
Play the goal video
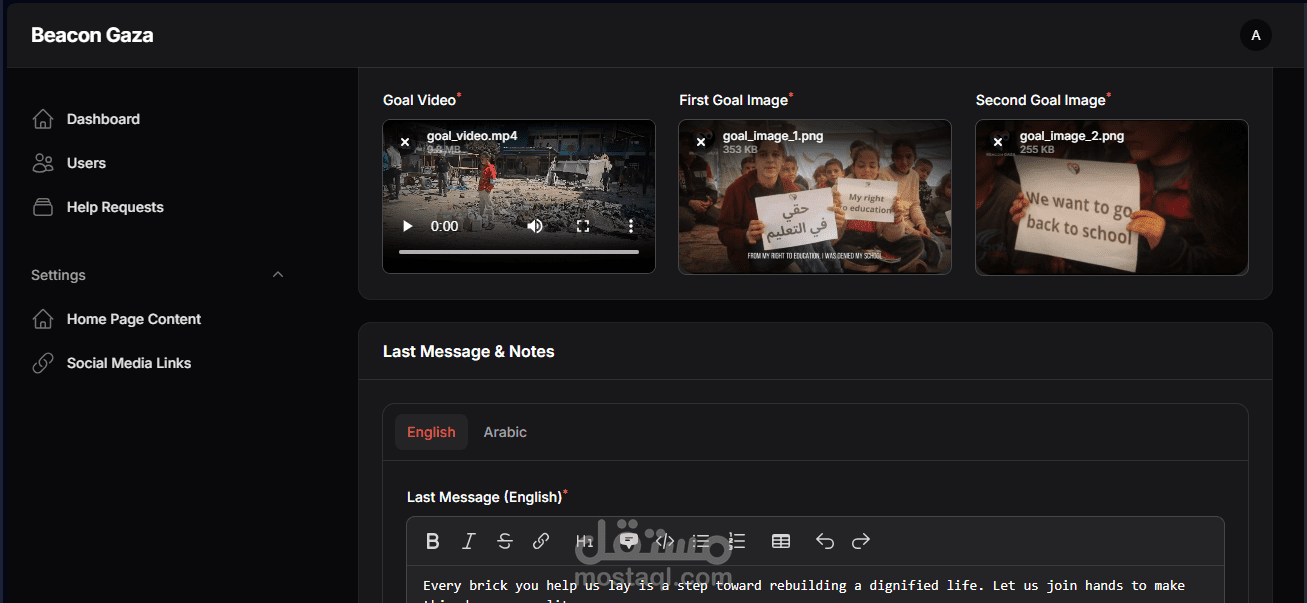(408, 226)
